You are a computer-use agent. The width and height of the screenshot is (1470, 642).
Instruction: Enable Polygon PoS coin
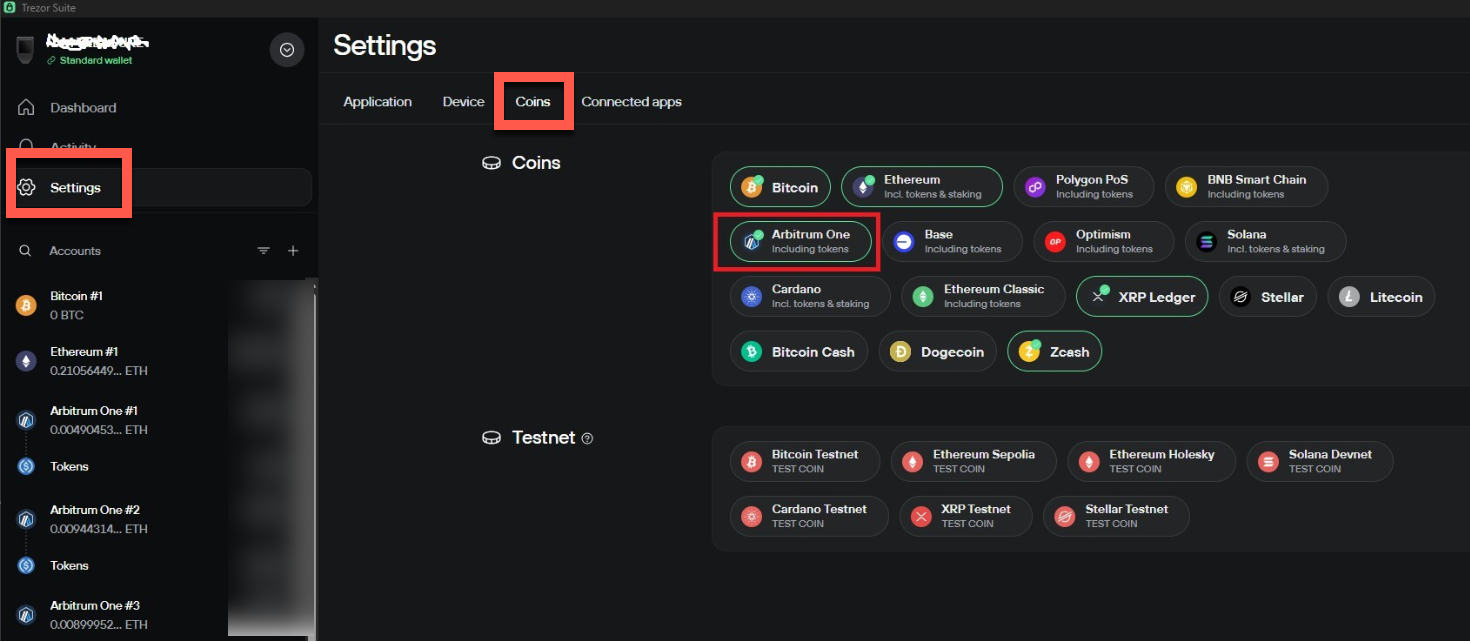click(1084, 187)
